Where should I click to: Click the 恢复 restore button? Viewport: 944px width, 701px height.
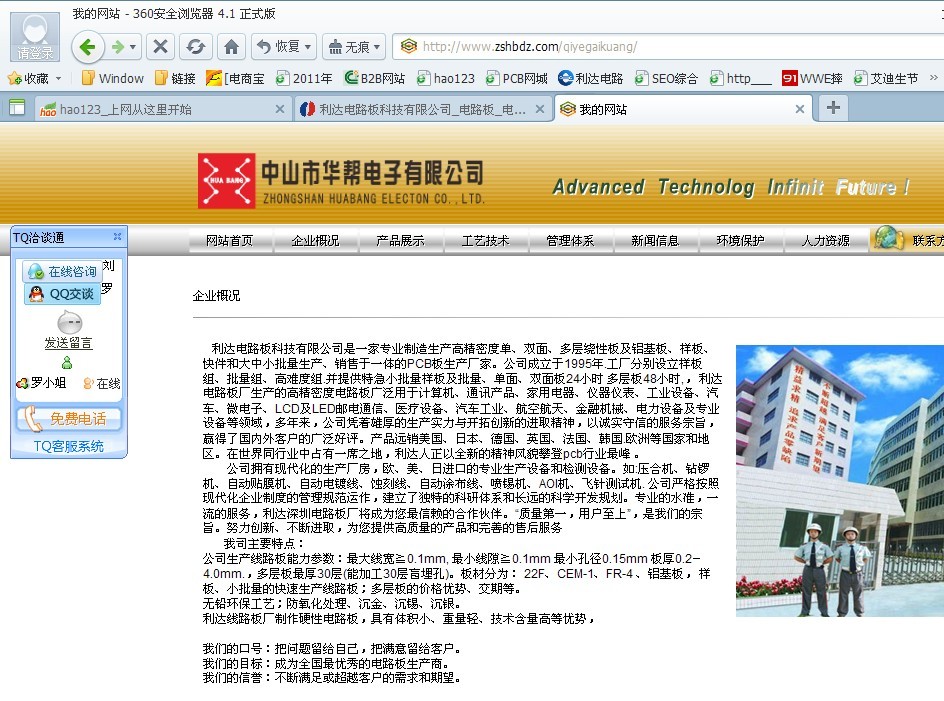[x=278, y=46]
